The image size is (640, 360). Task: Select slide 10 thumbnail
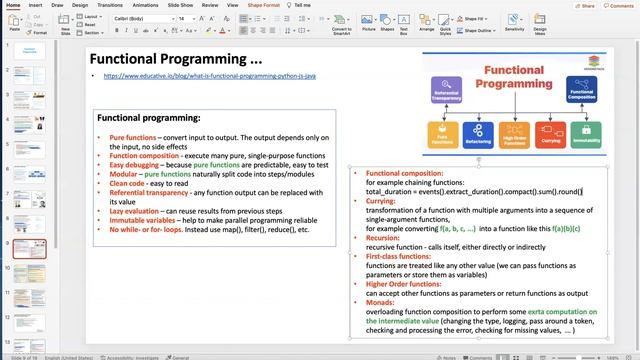[x=29, y=273]
